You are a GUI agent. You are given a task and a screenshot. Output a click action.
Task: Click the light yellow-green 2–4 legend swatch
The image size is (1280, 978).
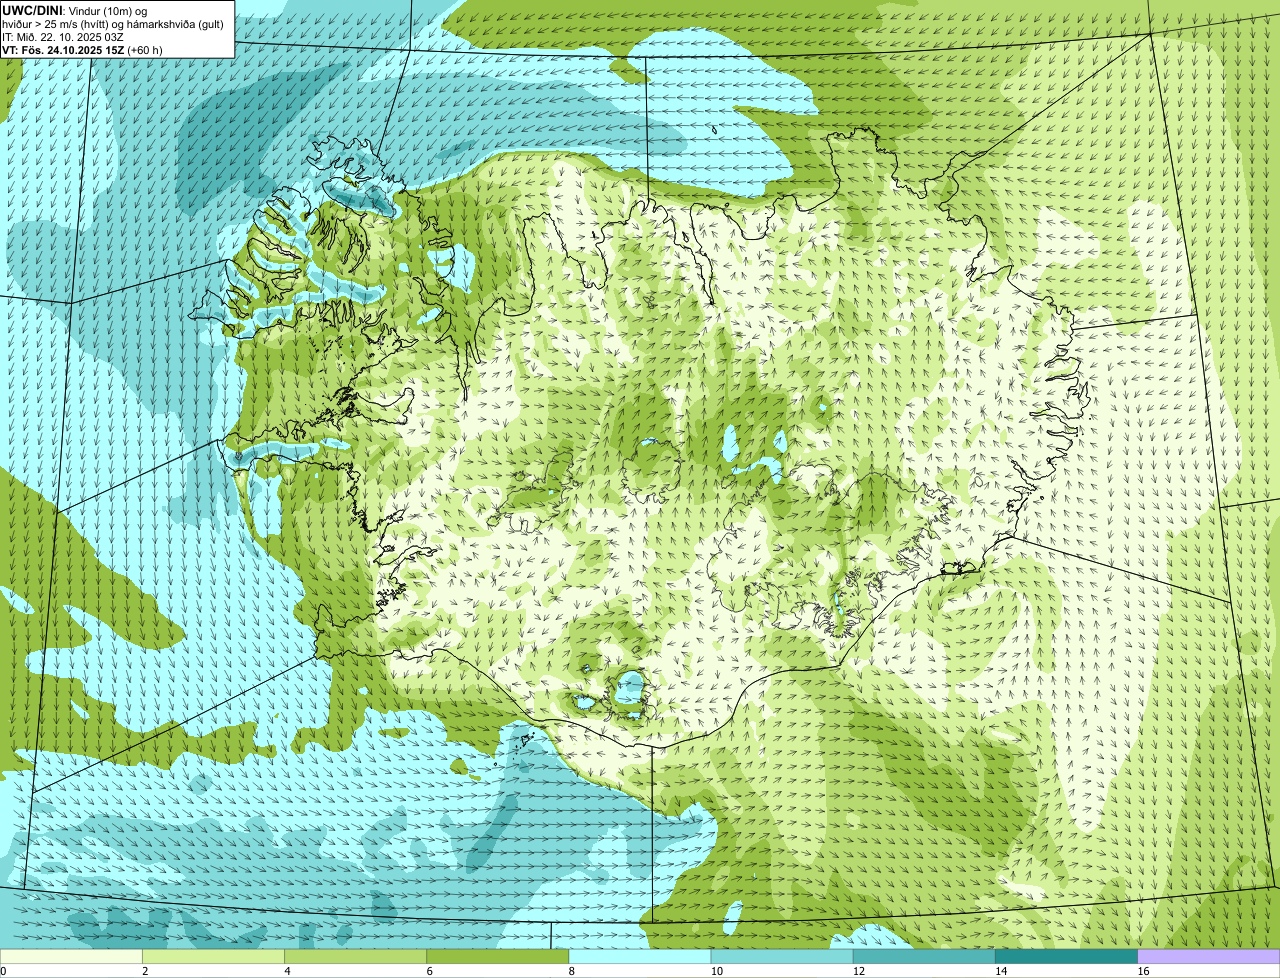click(213, 957)
